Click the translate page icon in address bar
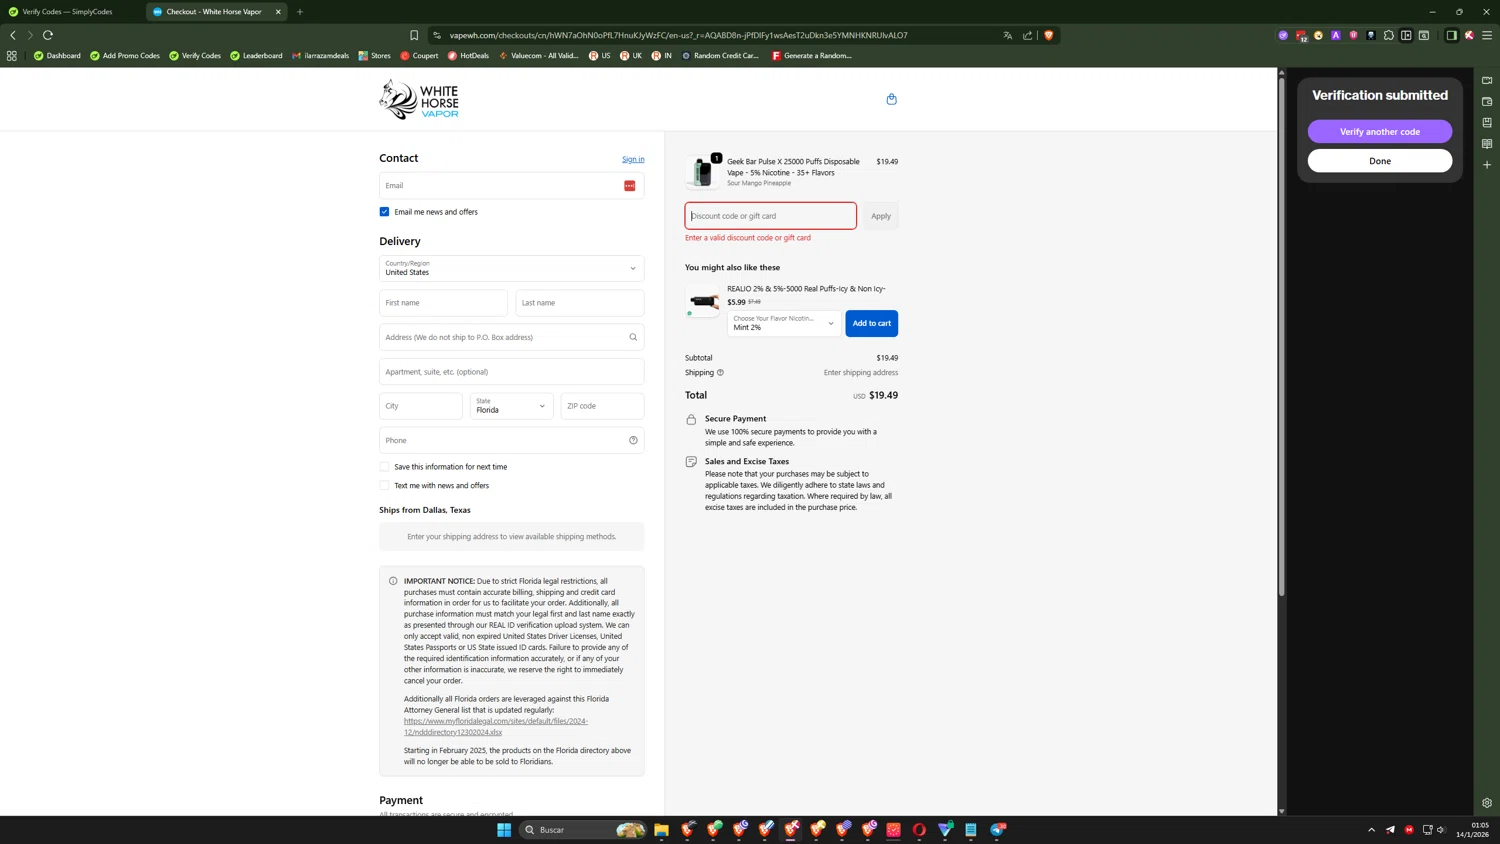 1007,35
